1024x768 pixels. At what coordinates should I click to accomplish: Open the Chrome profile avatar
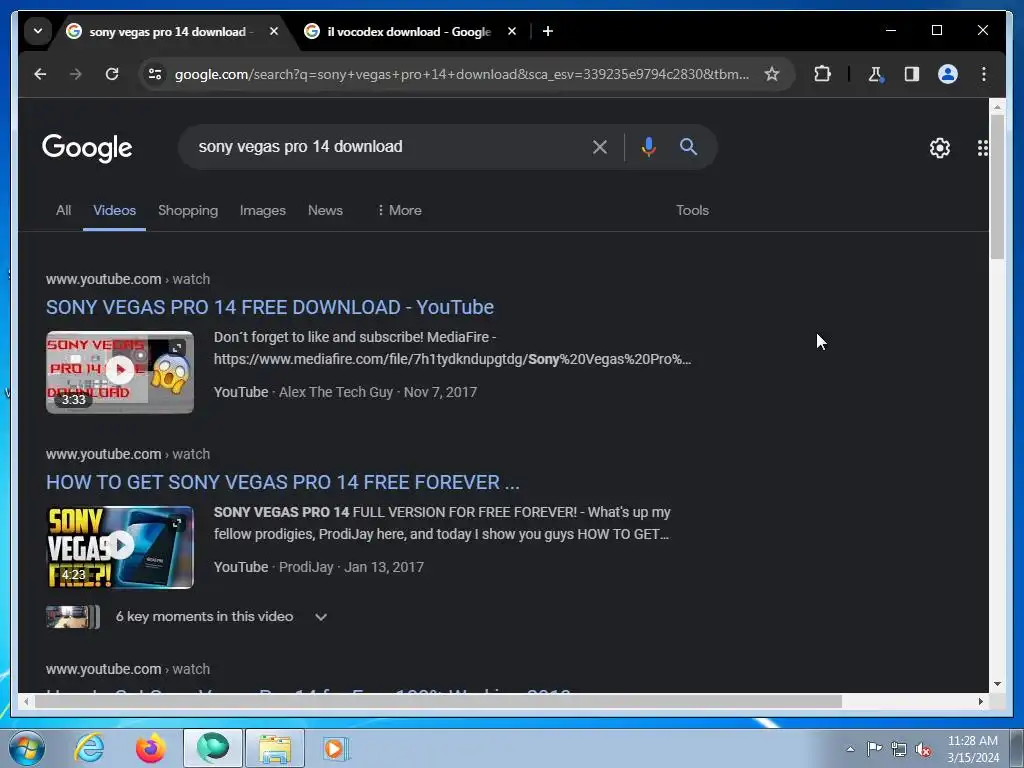[948, 74]
